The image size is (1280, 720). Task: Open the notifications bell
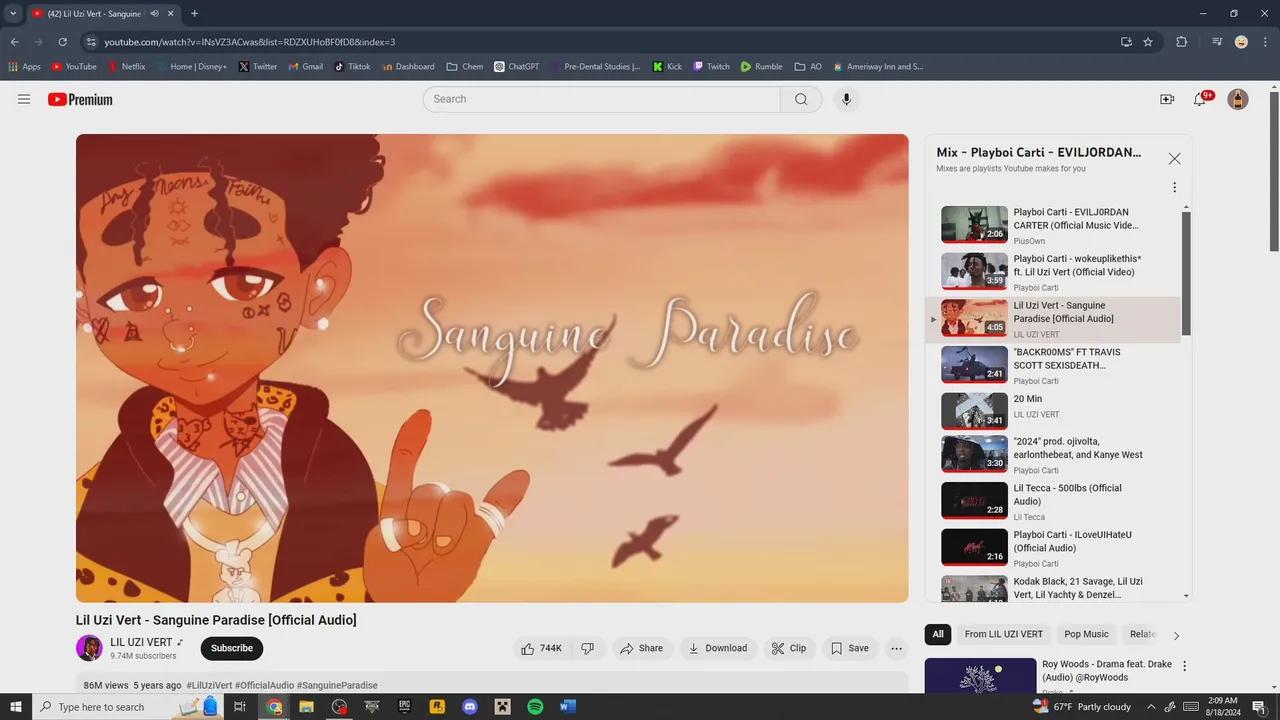click(x=1200, y=99)
